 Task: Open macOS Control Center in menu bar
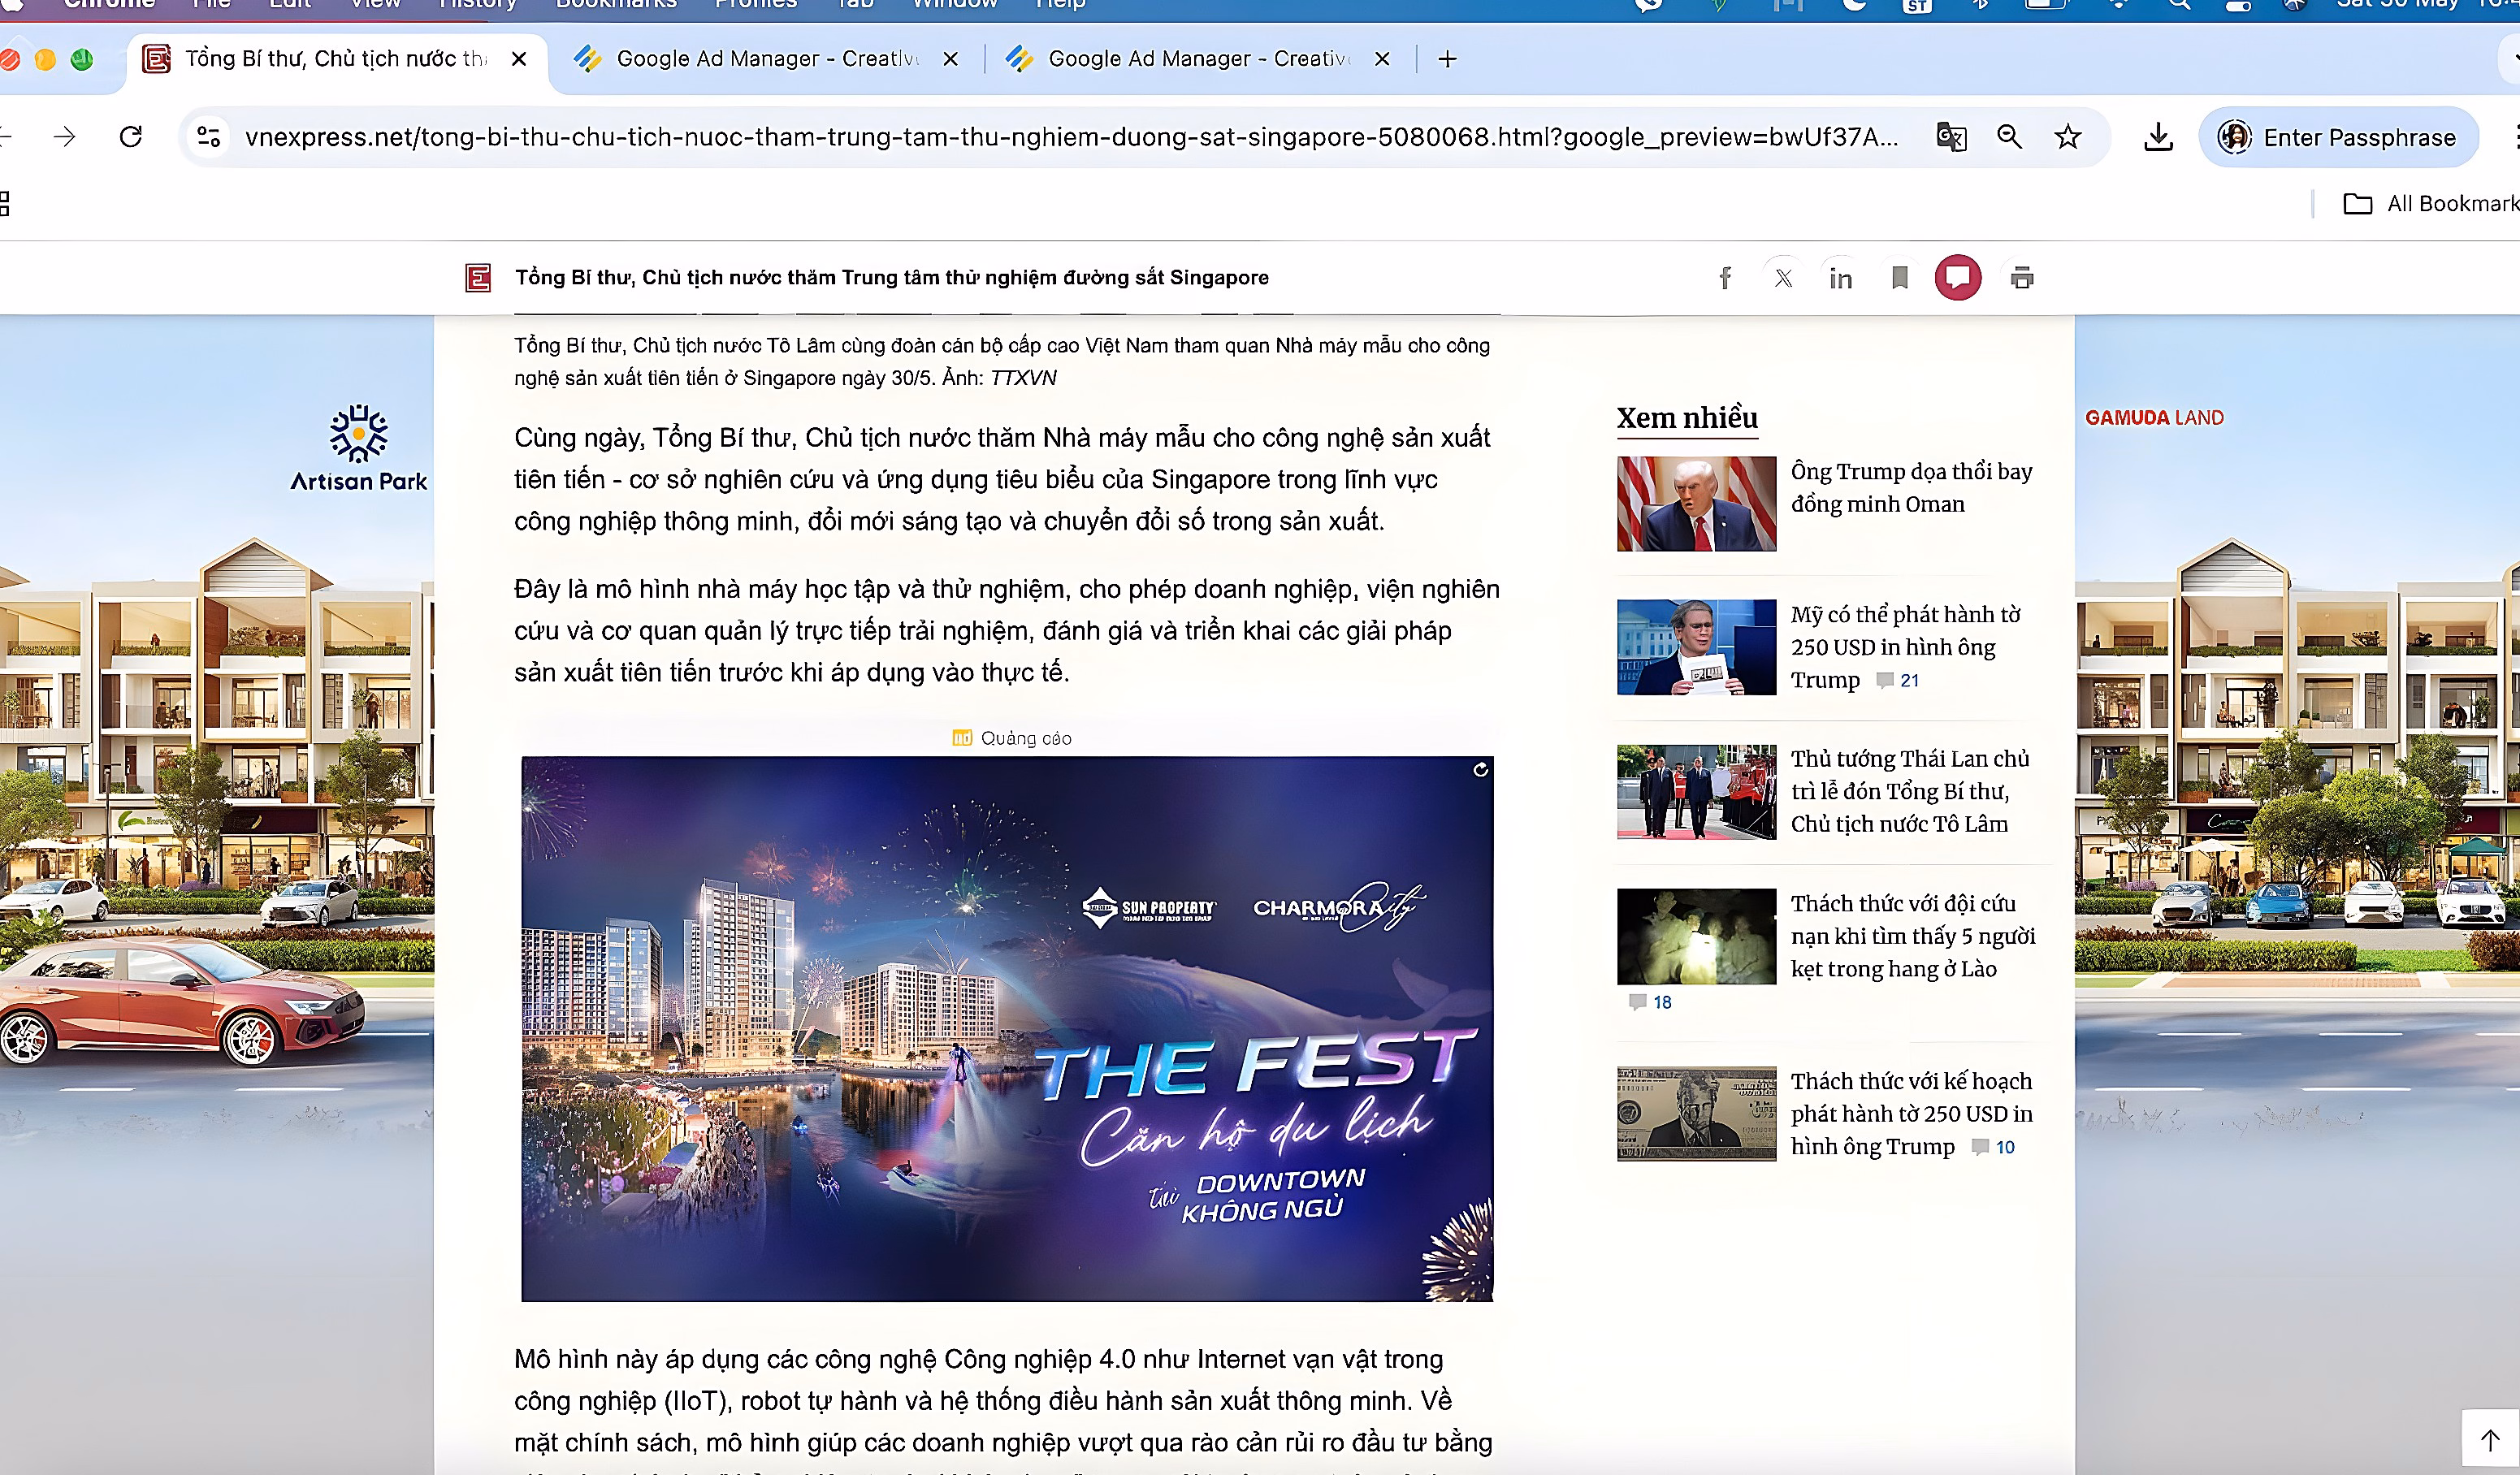click(x=2238, y=5)
